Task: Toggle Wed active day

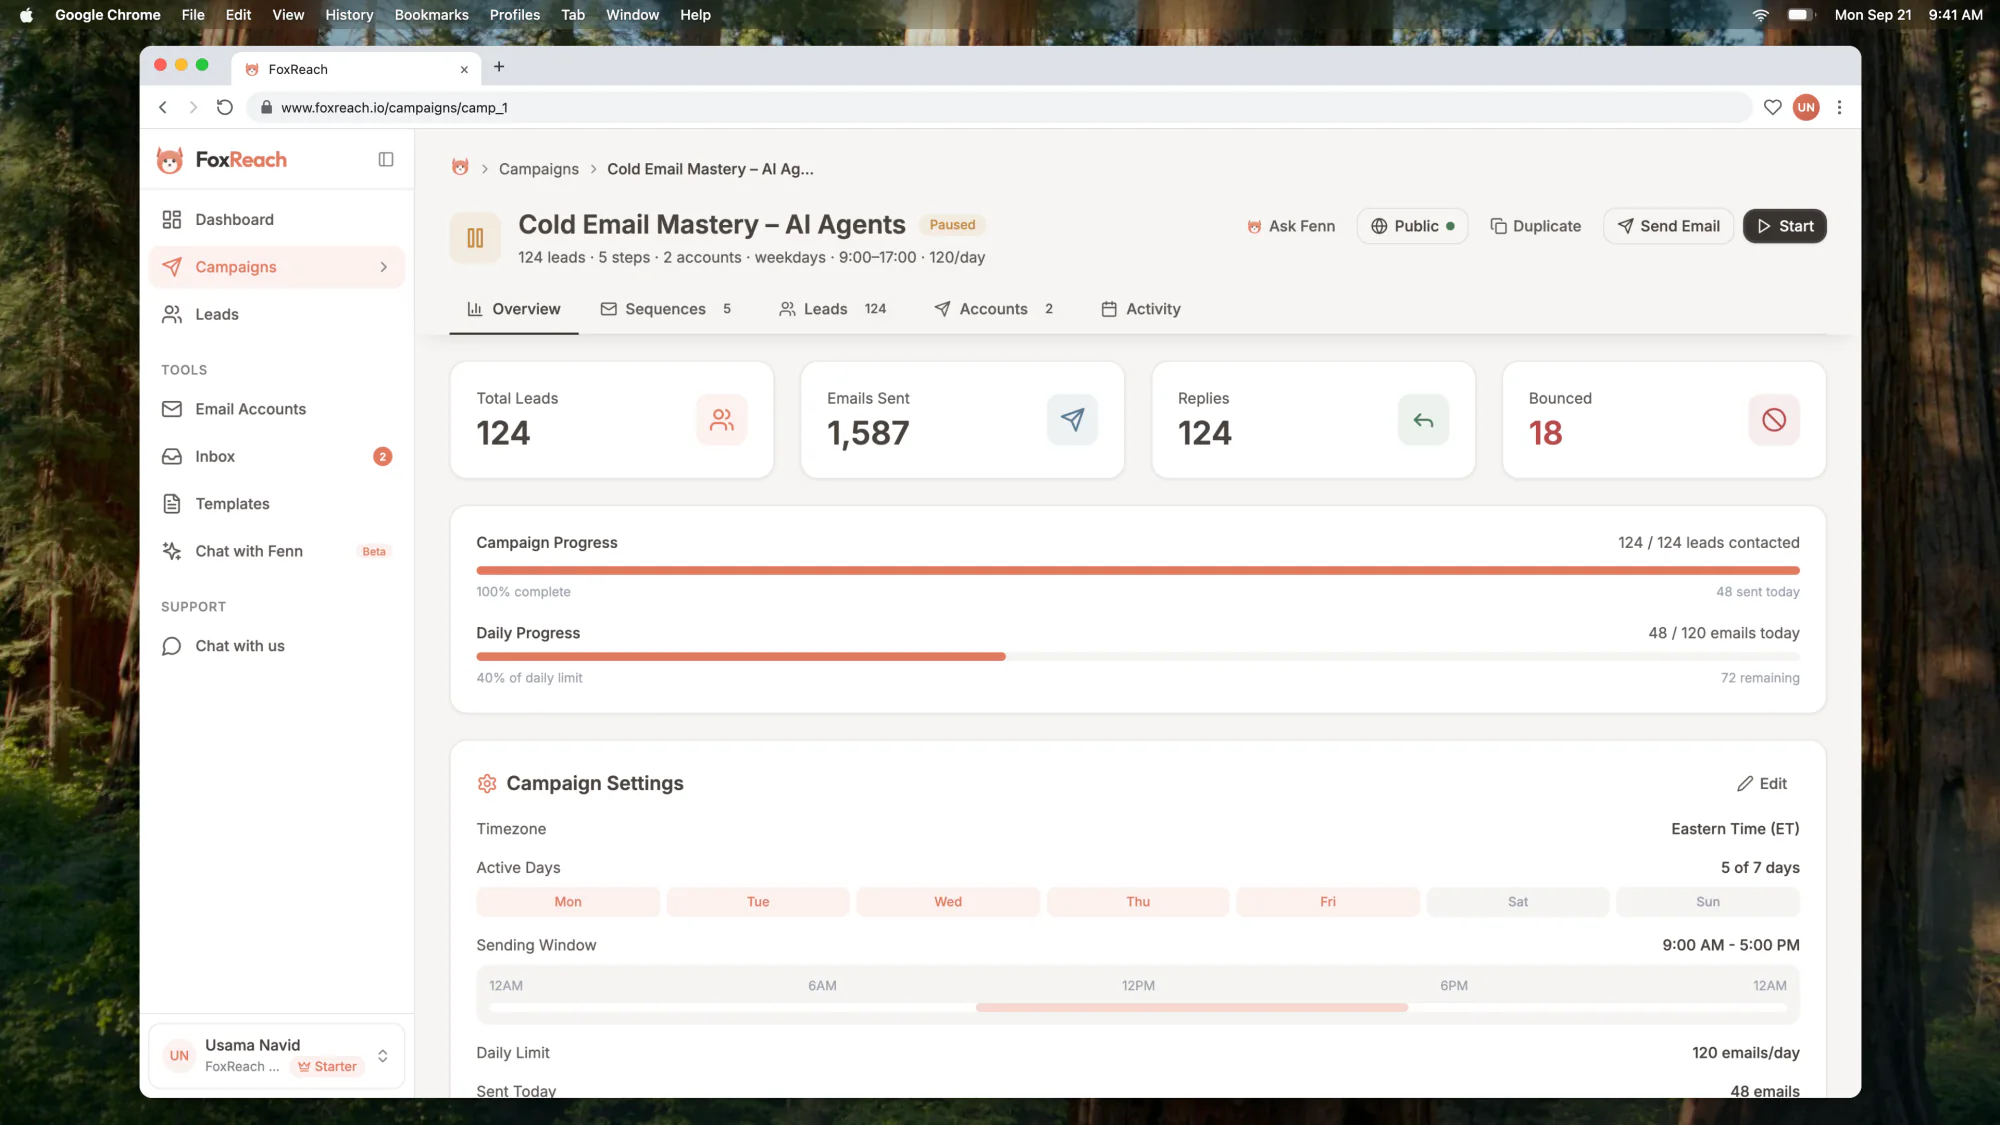Action: pos(948,902)
